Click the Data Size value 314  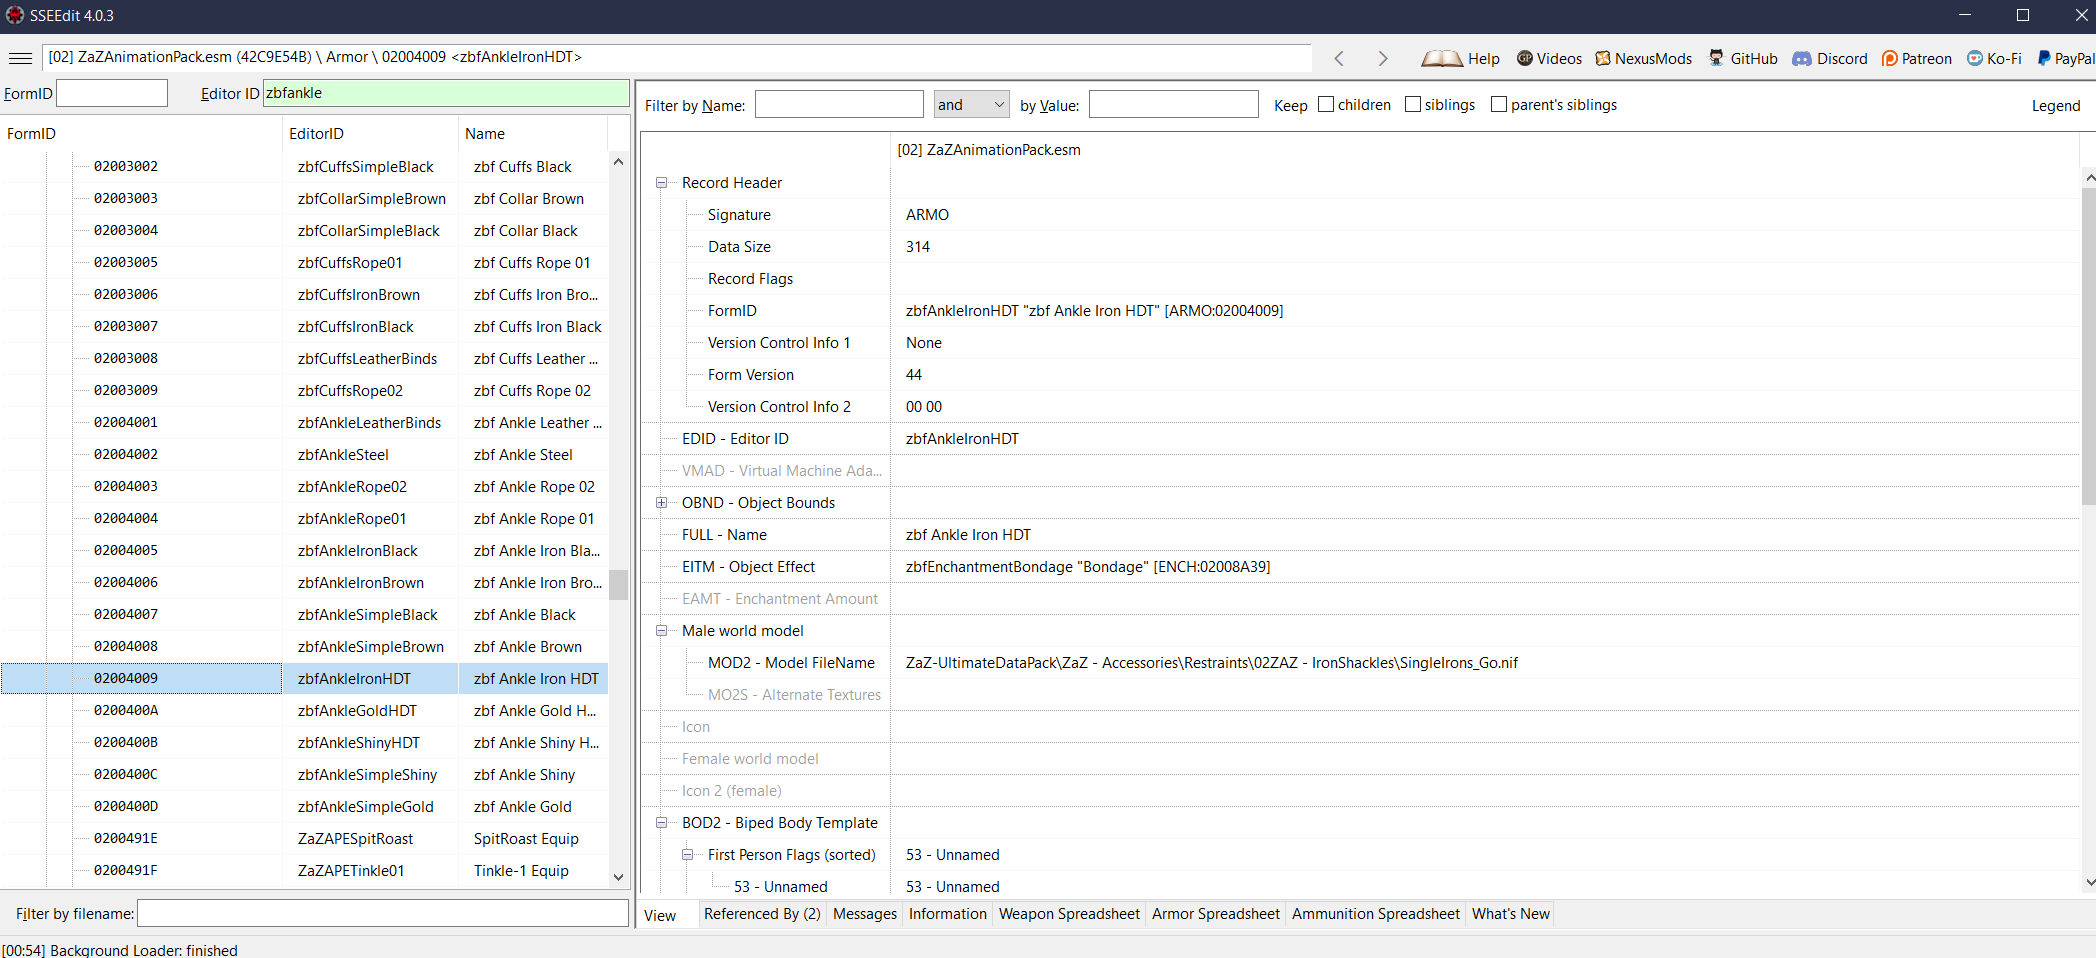(x=918, y=247)
